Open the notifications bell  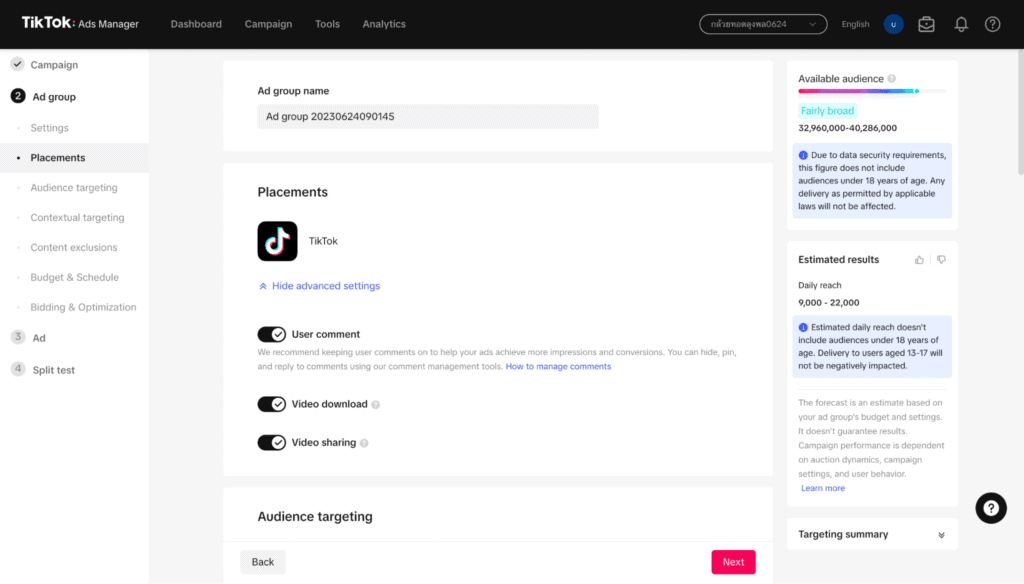[961, 24]
